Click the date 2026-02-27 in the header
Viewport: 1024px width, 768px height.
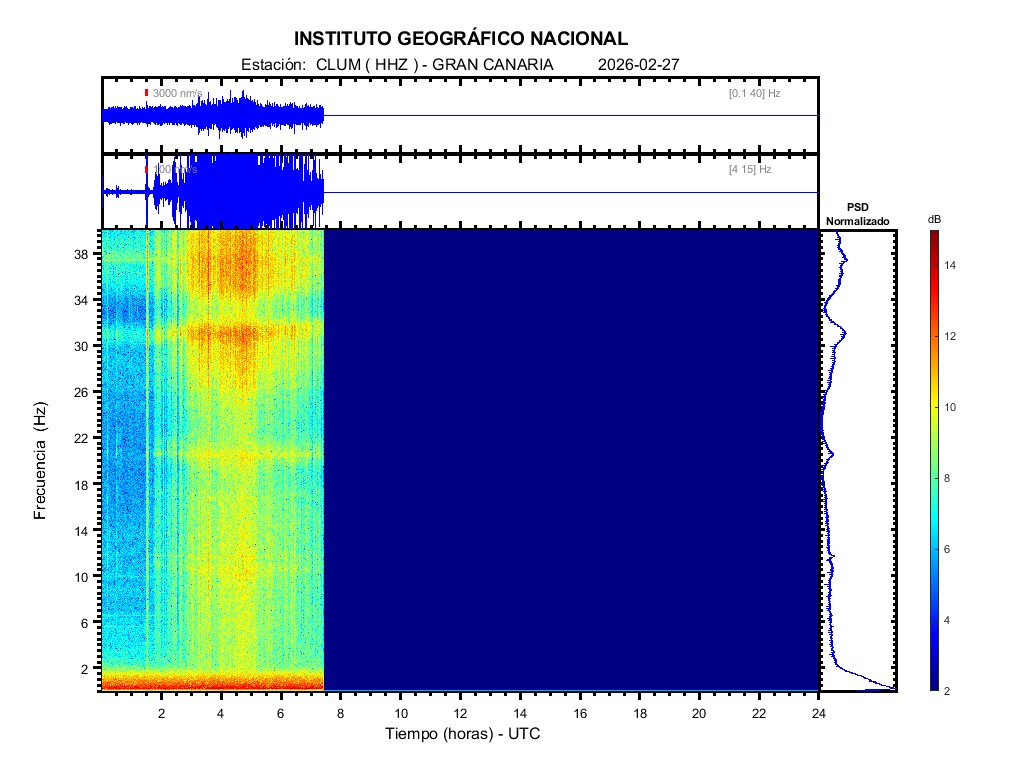click(x=638, y=64)
